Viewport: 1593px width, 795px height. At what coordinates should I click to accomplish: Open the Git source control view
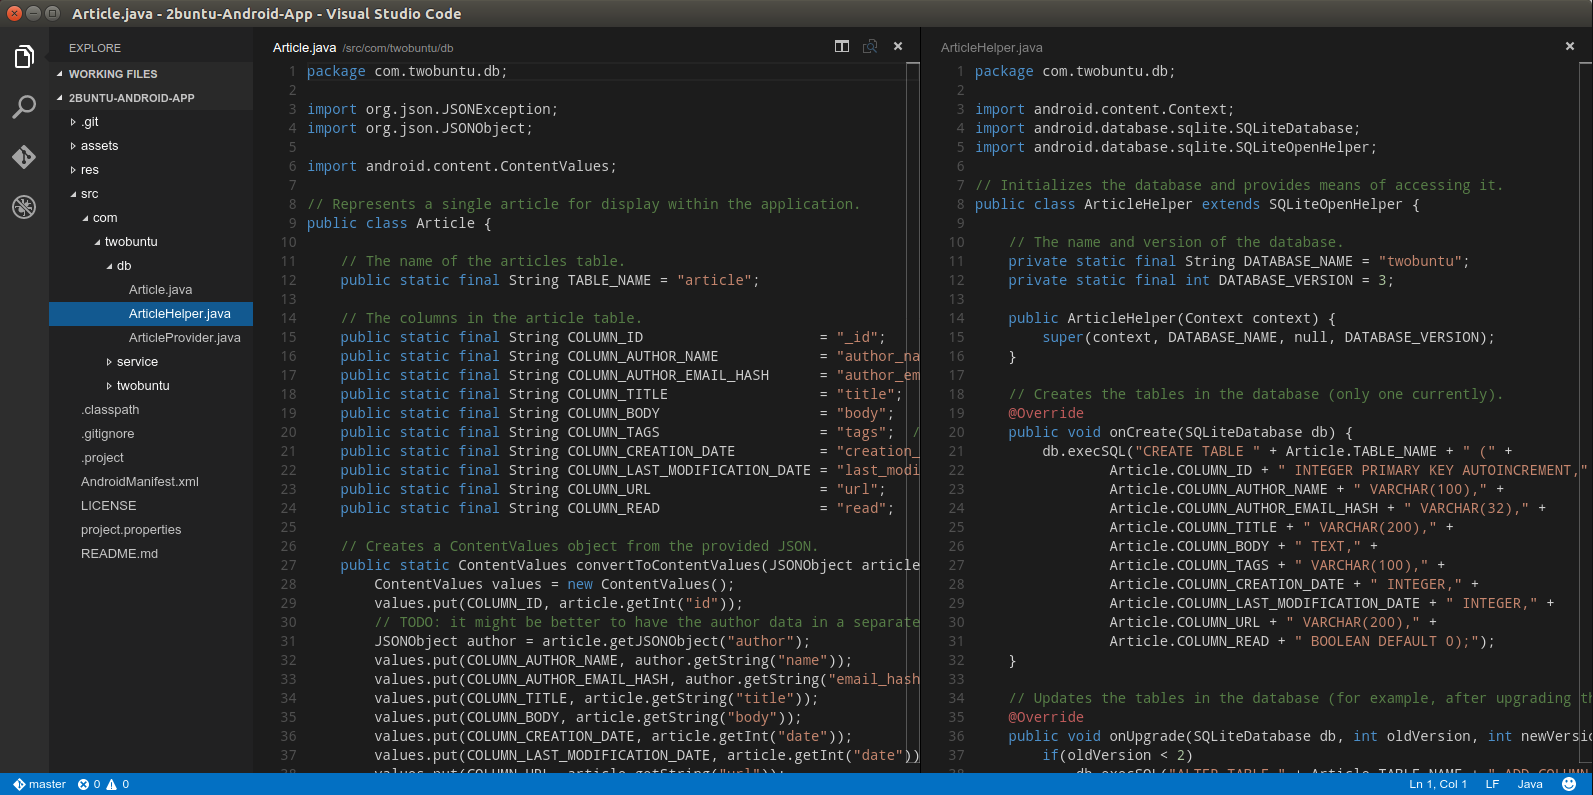[24, 157]
